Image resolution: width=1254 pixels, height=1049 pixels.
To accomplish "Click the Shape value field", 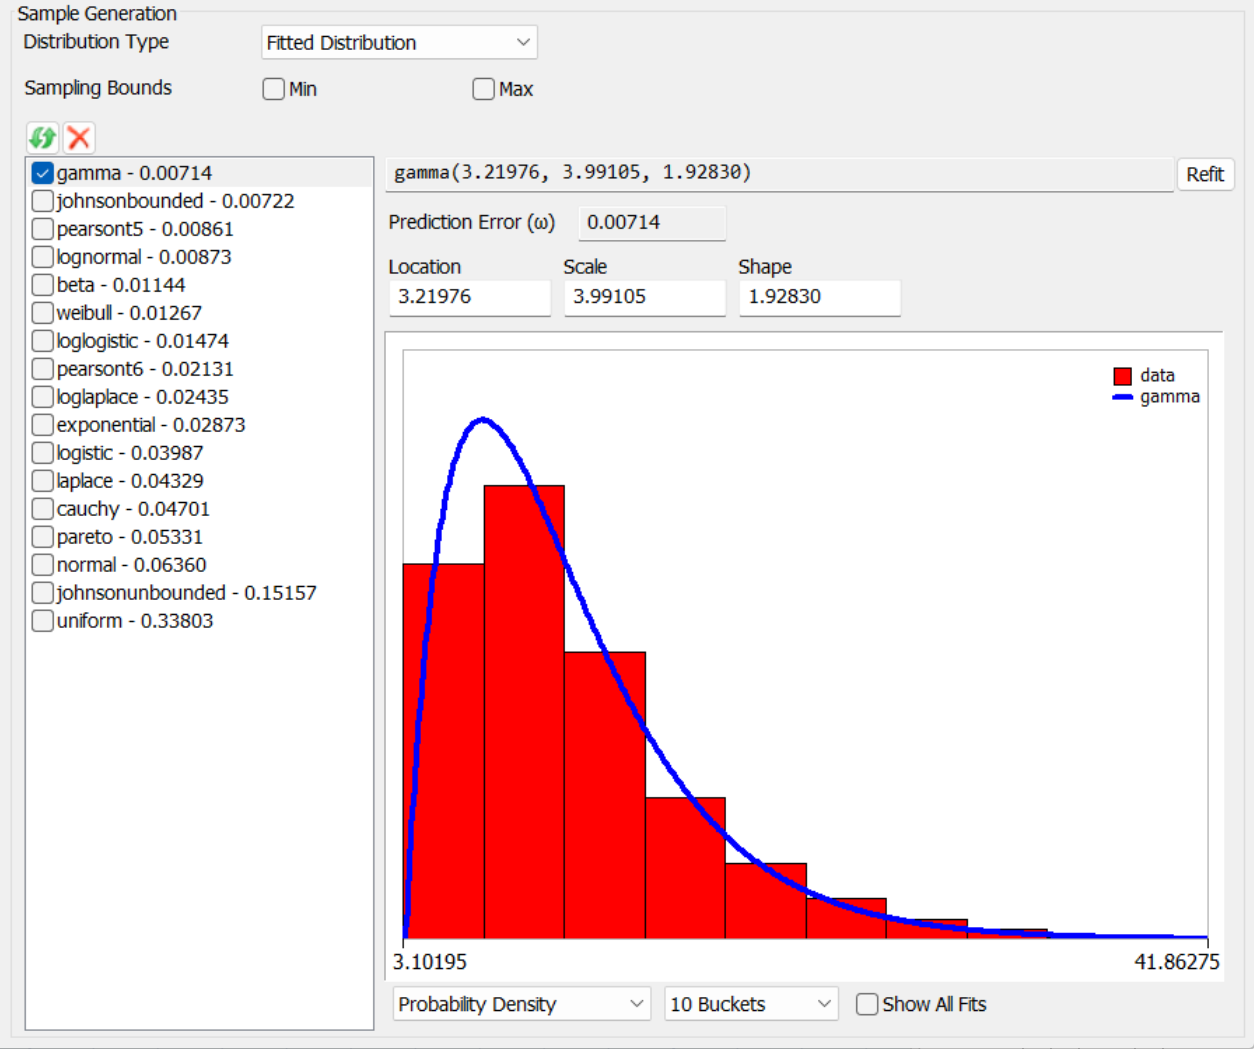I will pos(819,297).
